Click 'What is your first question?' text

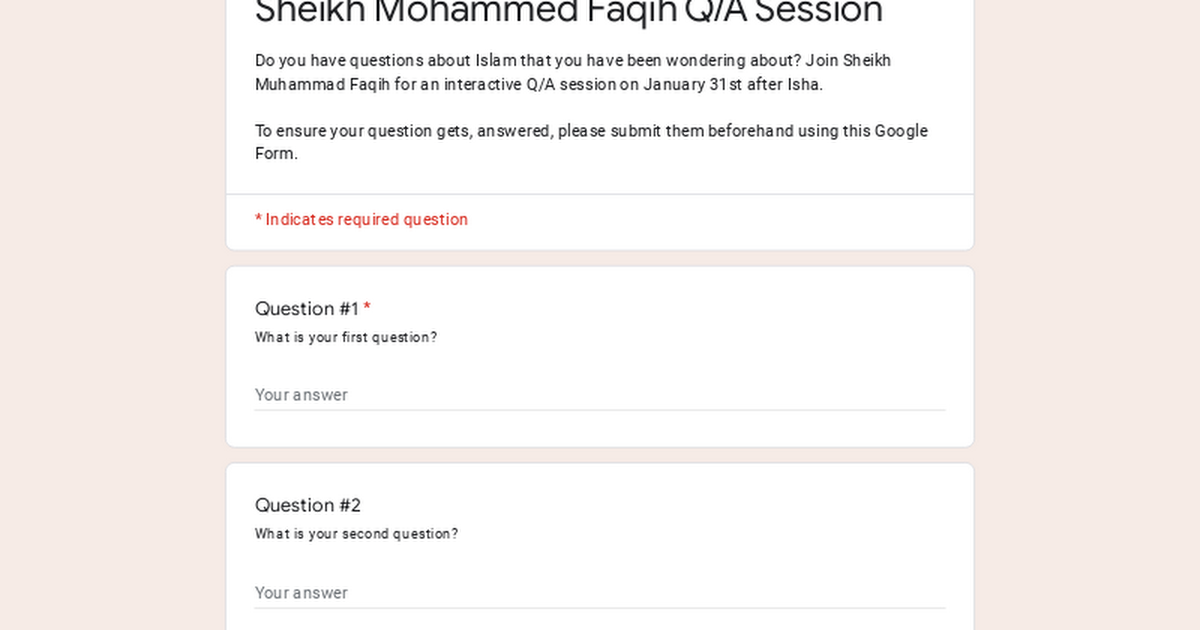(346, 338)
